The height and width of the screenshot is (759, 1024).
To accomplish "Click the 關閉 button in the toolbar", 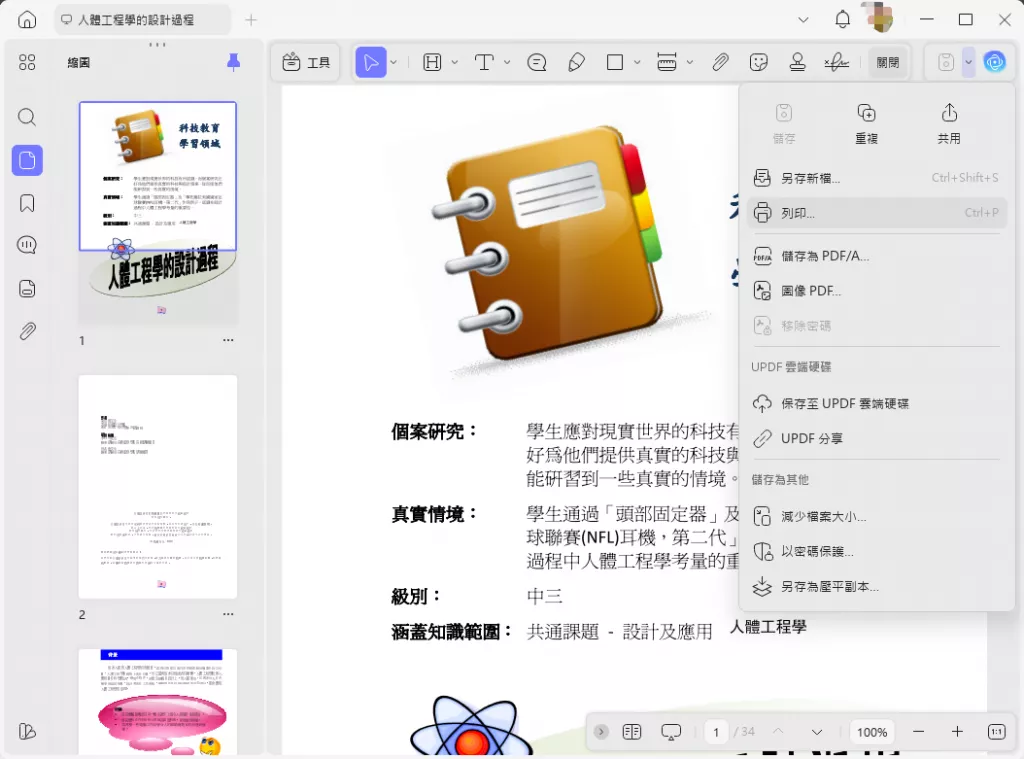I will click(x=888, y=62).
